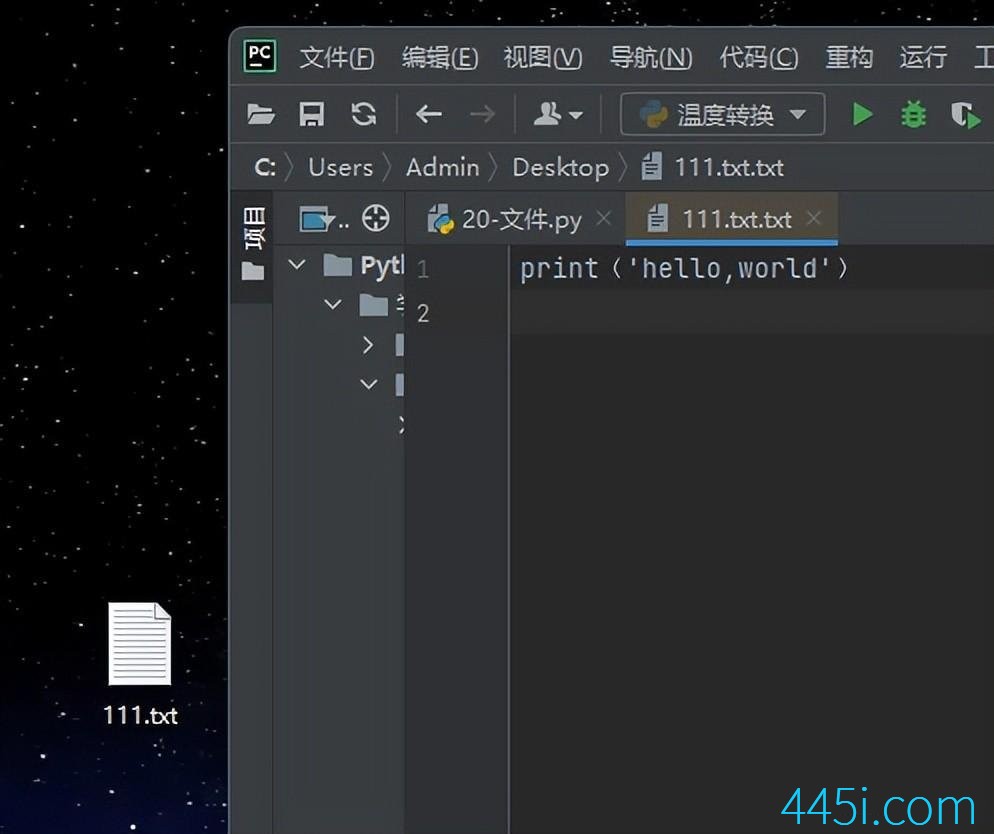Select the 111.txt desktop file icon
994x834 pixels.
point(139,643)
